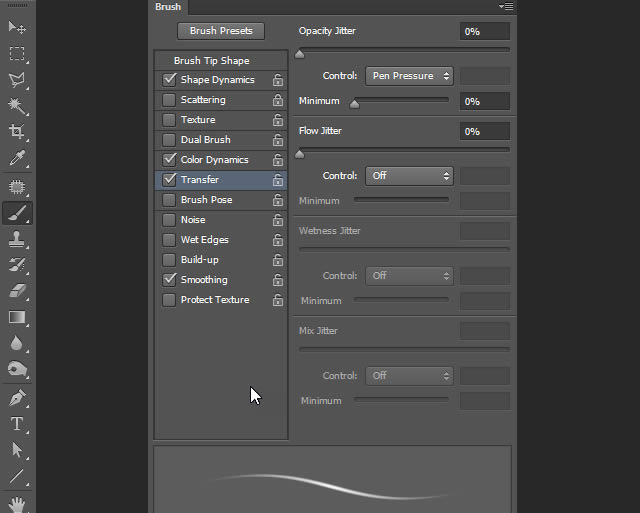Enable the Brush Pose checkbox
640x513 pixels.
(x=169, y=200)
